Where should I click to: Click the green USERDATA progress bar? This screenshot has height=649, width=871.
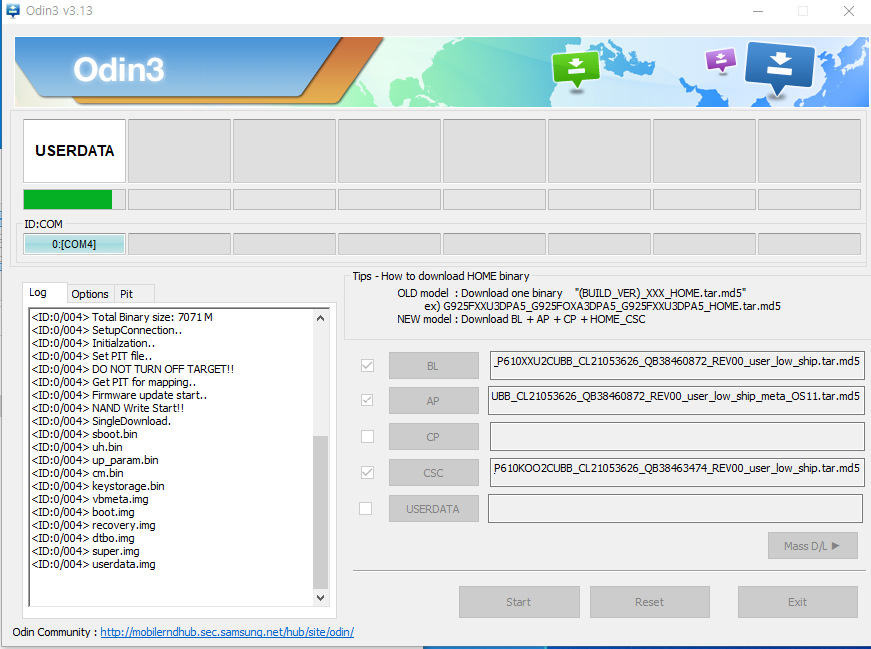coord(74,199)
